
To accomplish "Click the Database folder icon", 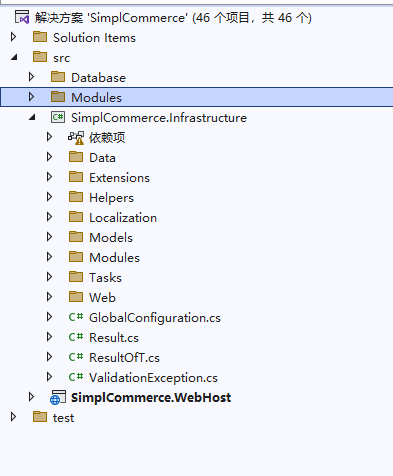I will coord(58,77).
